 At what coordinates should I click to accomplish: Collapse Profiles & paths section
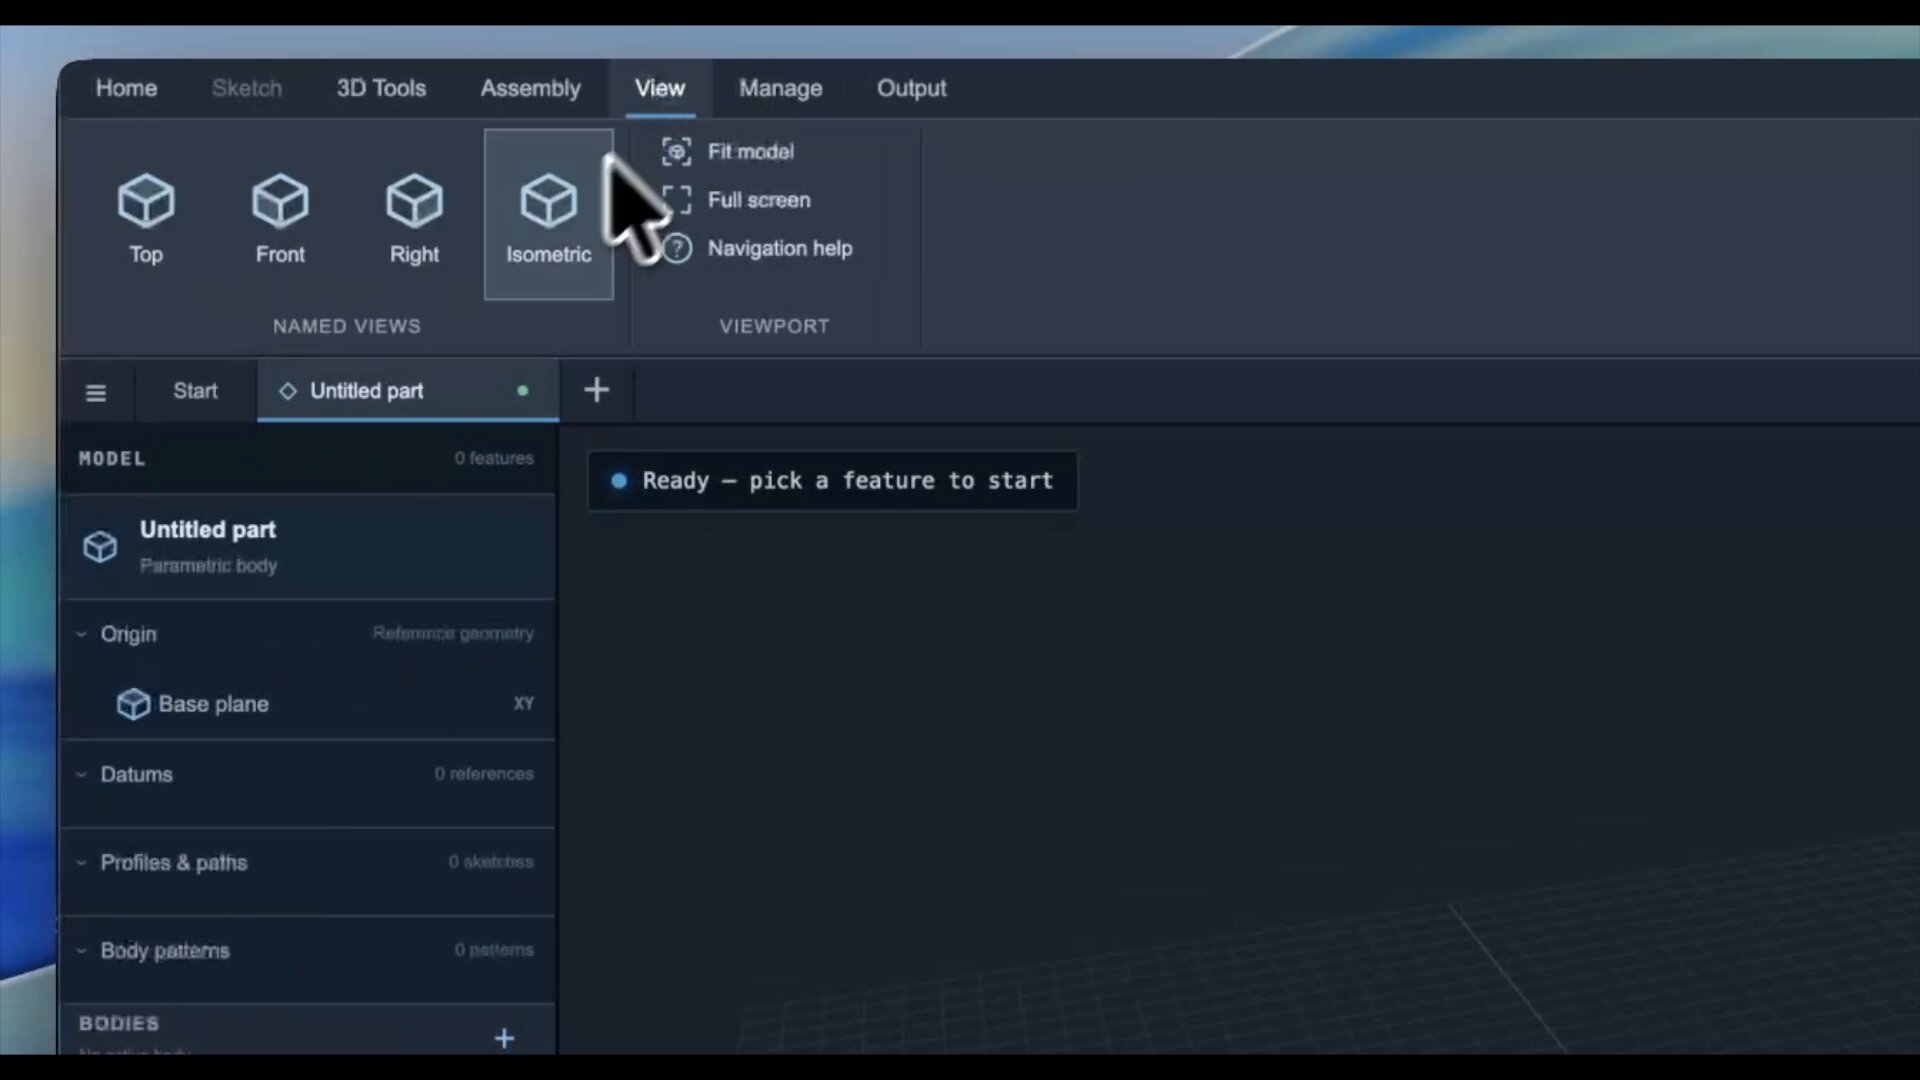[81, 862]
